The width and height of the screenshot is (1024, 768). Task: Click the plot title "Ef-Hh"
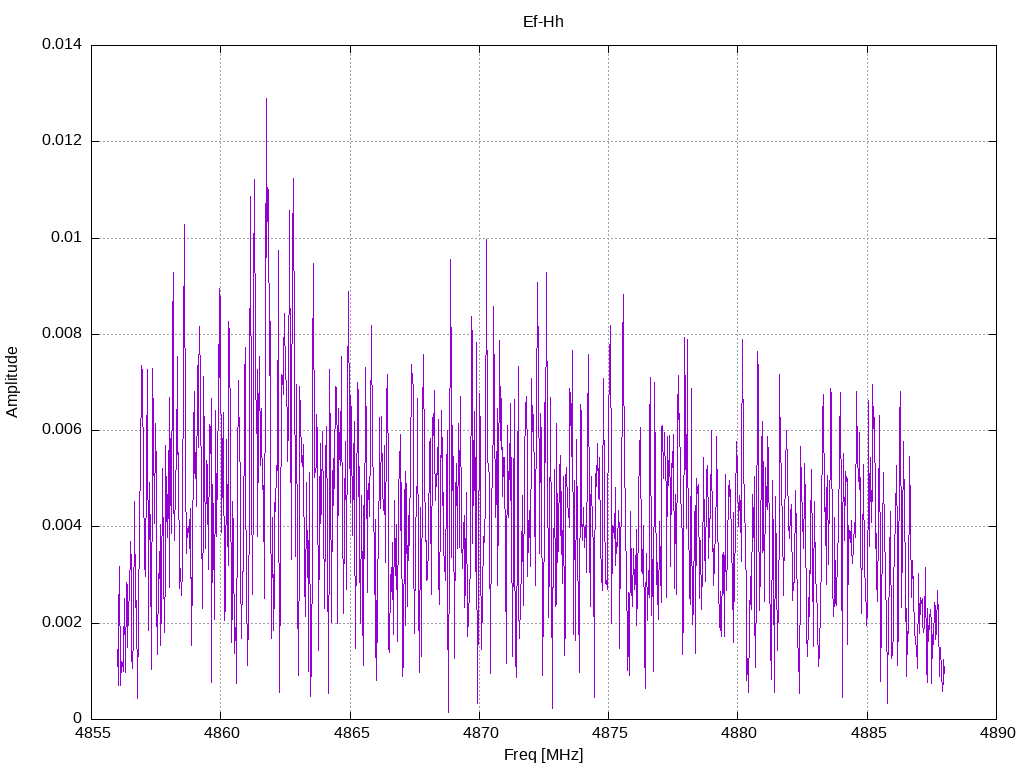pyautogui.click(x=543, y=22)
